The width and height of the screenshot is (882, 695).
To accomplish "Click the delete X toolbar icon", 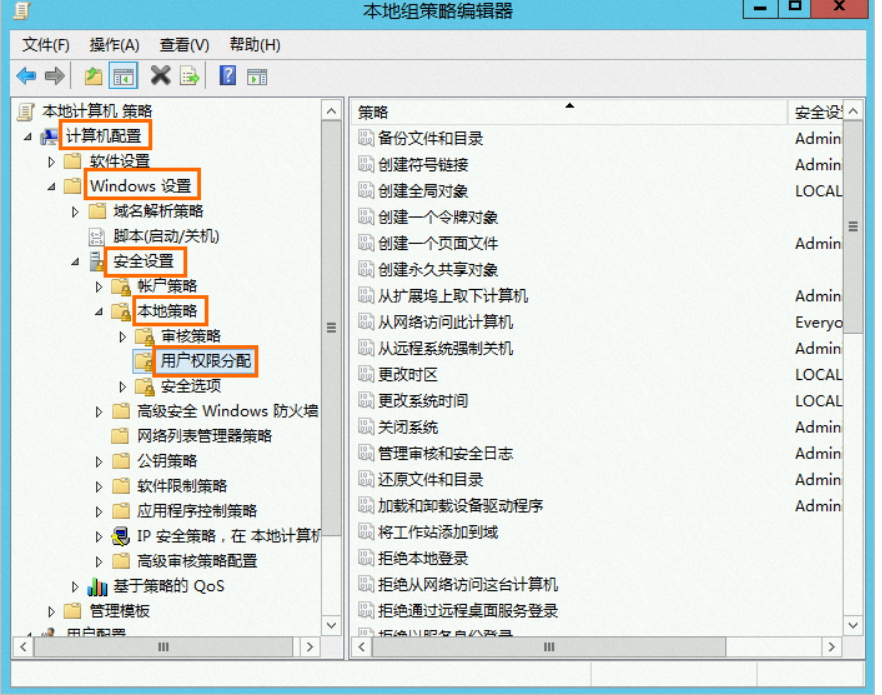I will tap(160, 76).
